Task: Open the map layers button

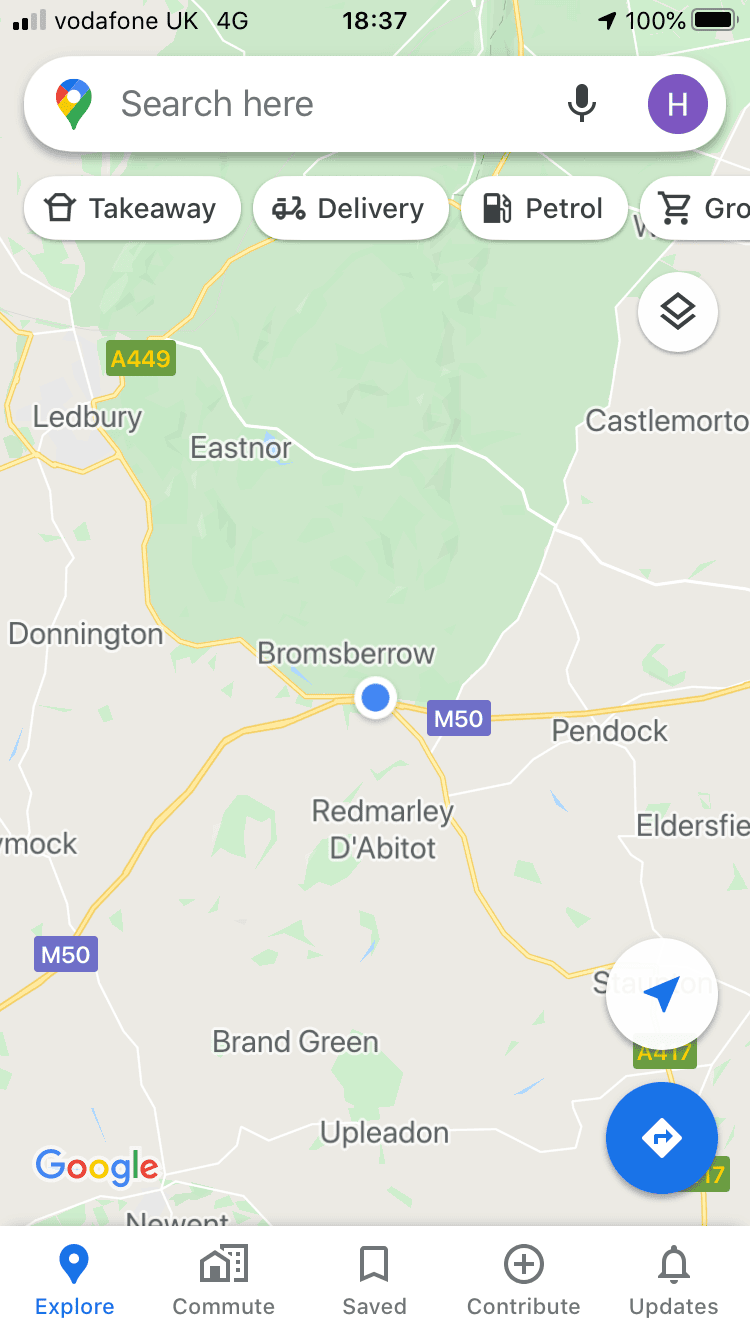Action: (x=677, y=312)
